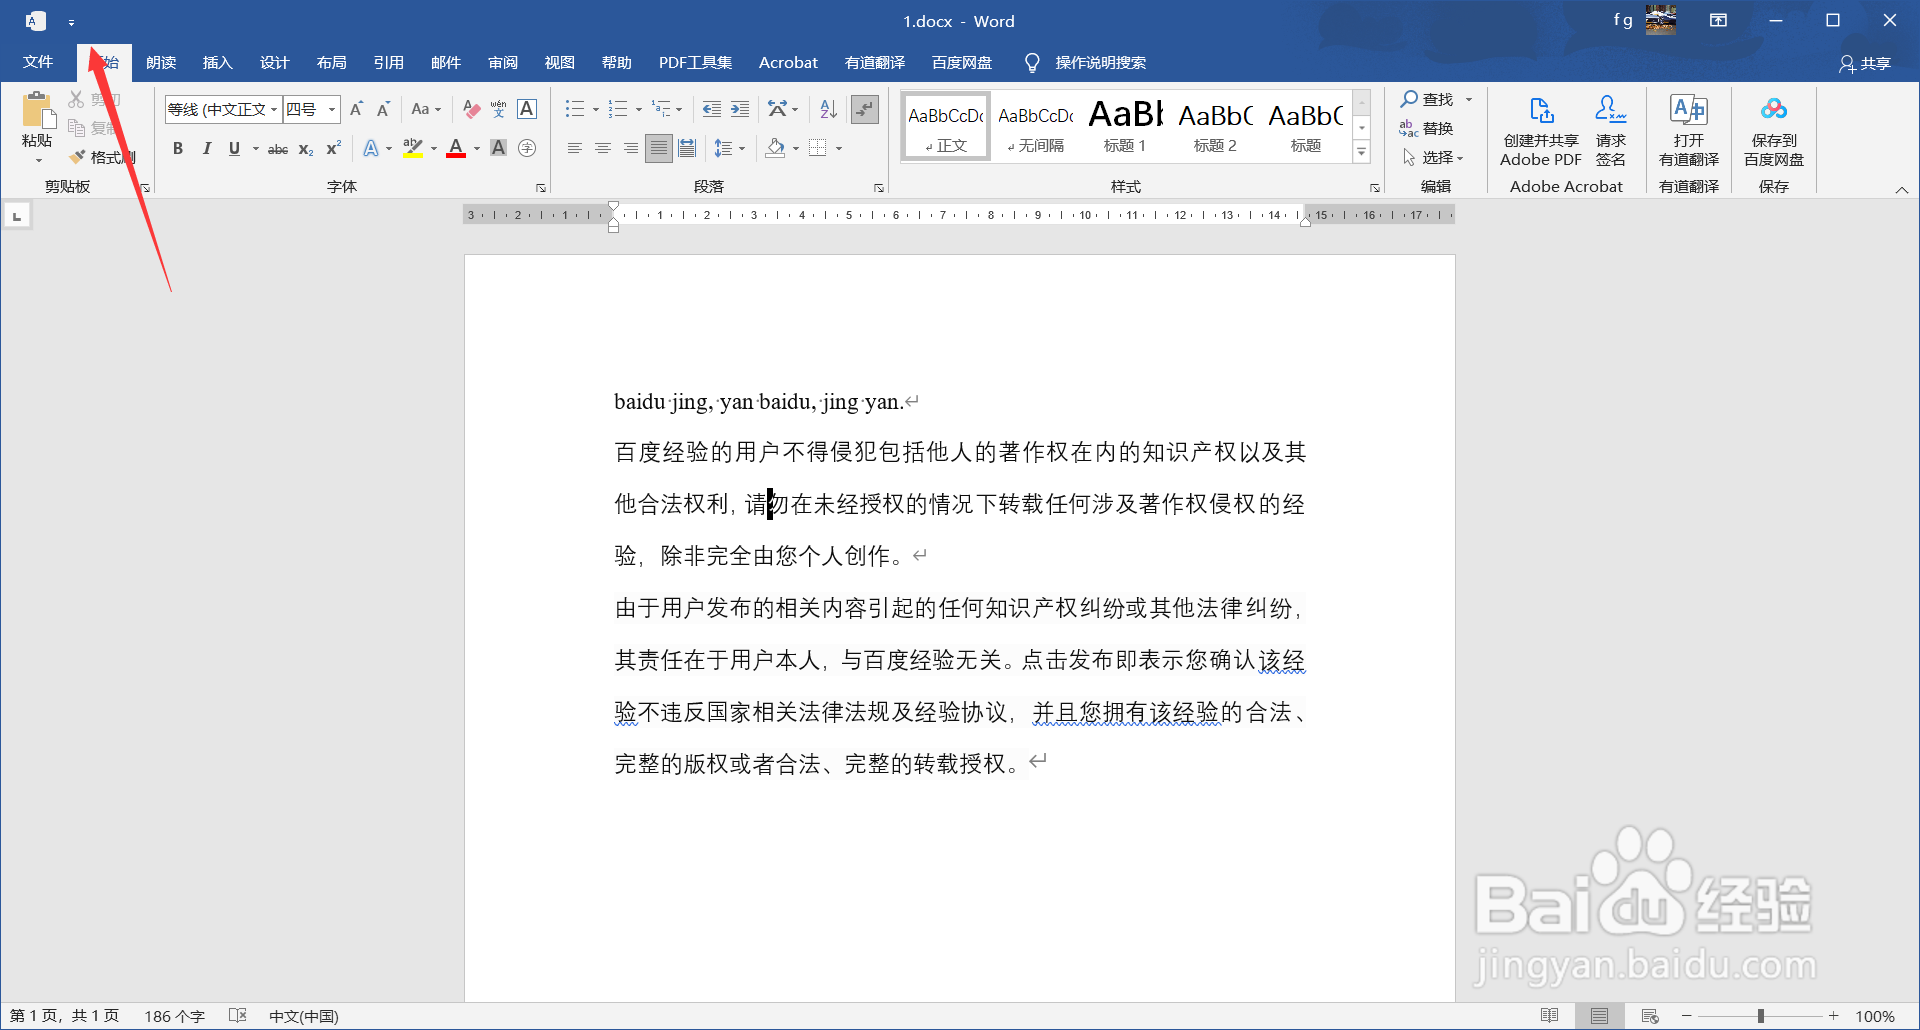Open numbered list dropdown
The width and height of the screenshot is (1920, 1030).
pos(639,109)
